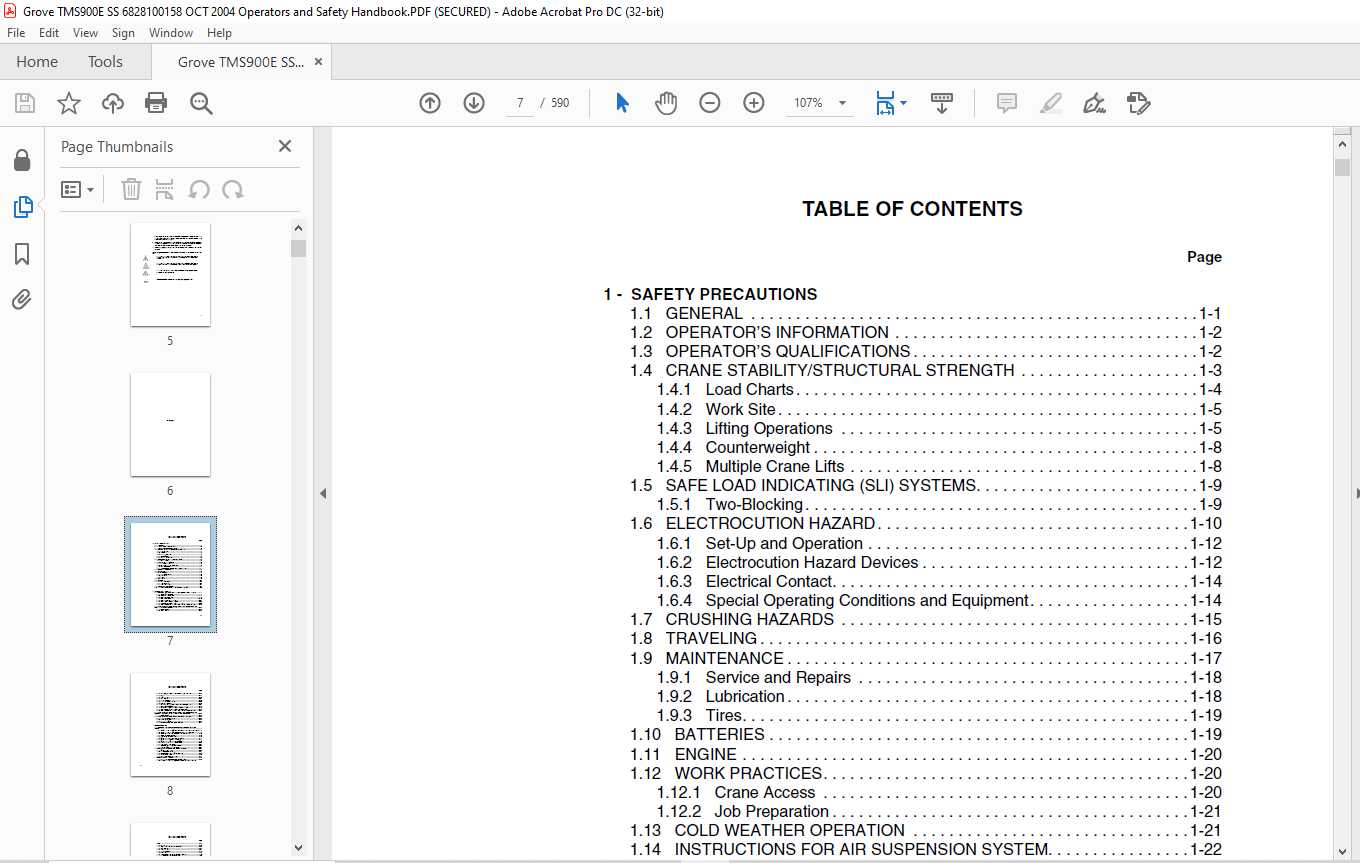Click the fit page width icon
This screenshot has width=1360, height=863.
[885, 103]
